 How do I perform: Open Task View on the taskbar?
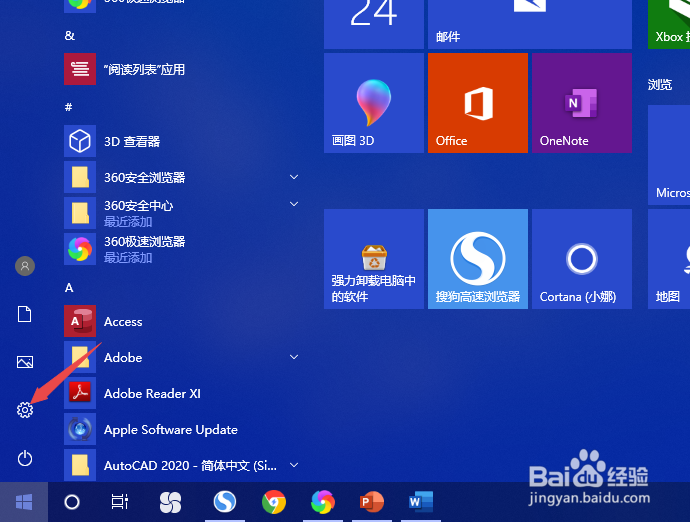coord(120,502)
